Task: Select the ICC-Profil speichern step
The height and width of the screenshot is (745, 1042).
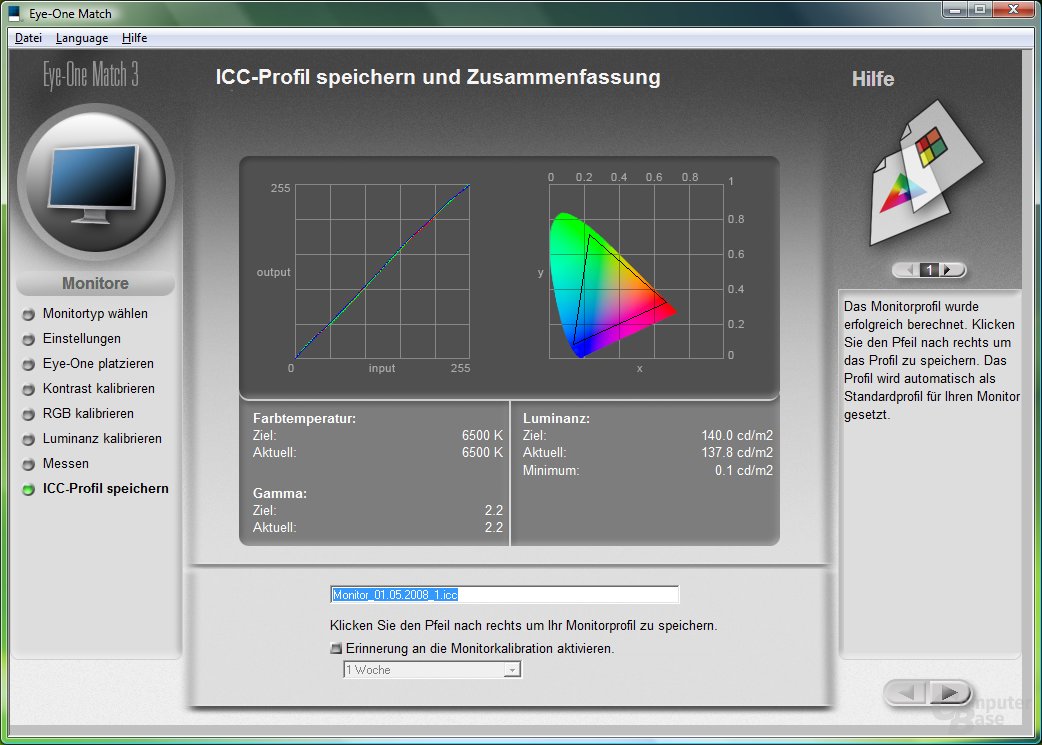Action: 105,488
